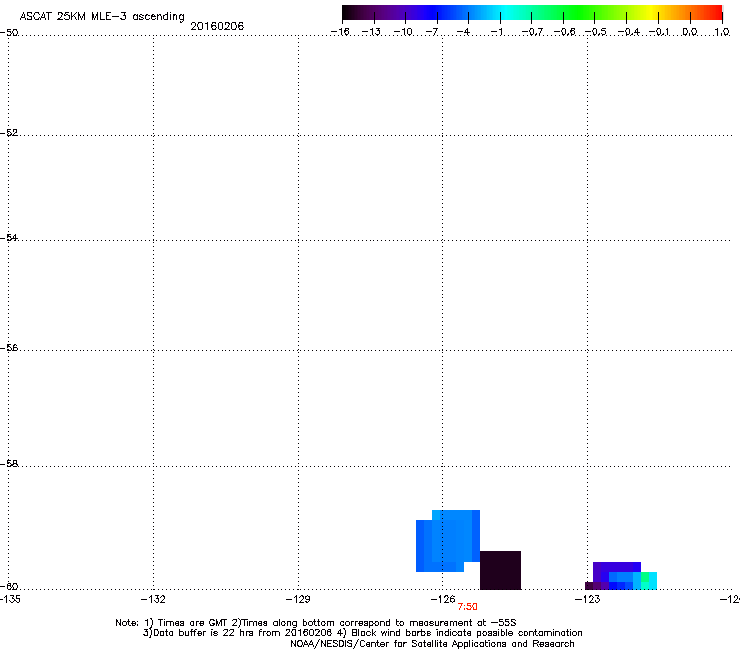740x650 pixels.
Task: Click the -16 colorbar label
Action: pyautogui.click(x=340, y=32)
